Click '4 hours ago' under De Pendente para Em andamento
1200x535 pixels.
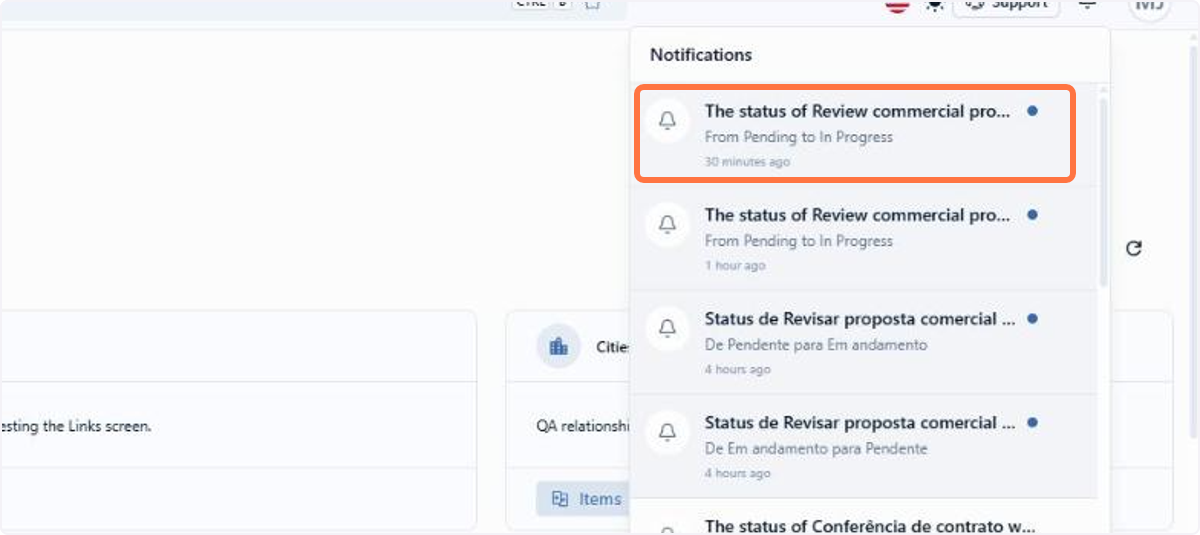coord(737,370)
